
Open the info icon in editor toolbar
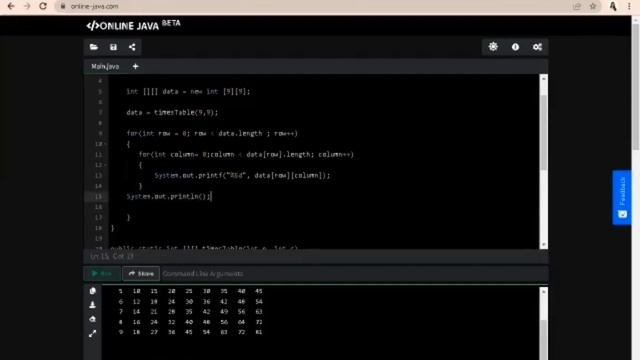coord(515,47)
